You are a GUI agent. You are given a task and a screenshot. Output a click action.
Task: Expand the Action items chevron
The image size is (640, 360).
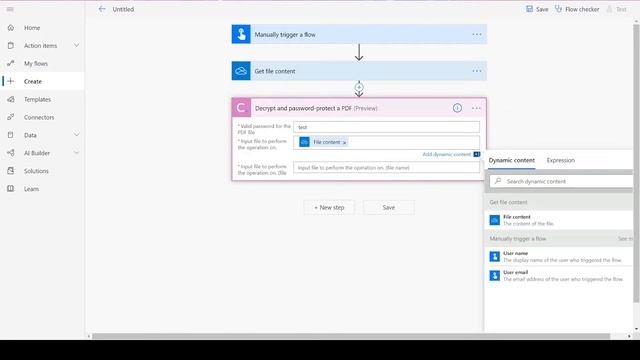(x=76, y=45)
